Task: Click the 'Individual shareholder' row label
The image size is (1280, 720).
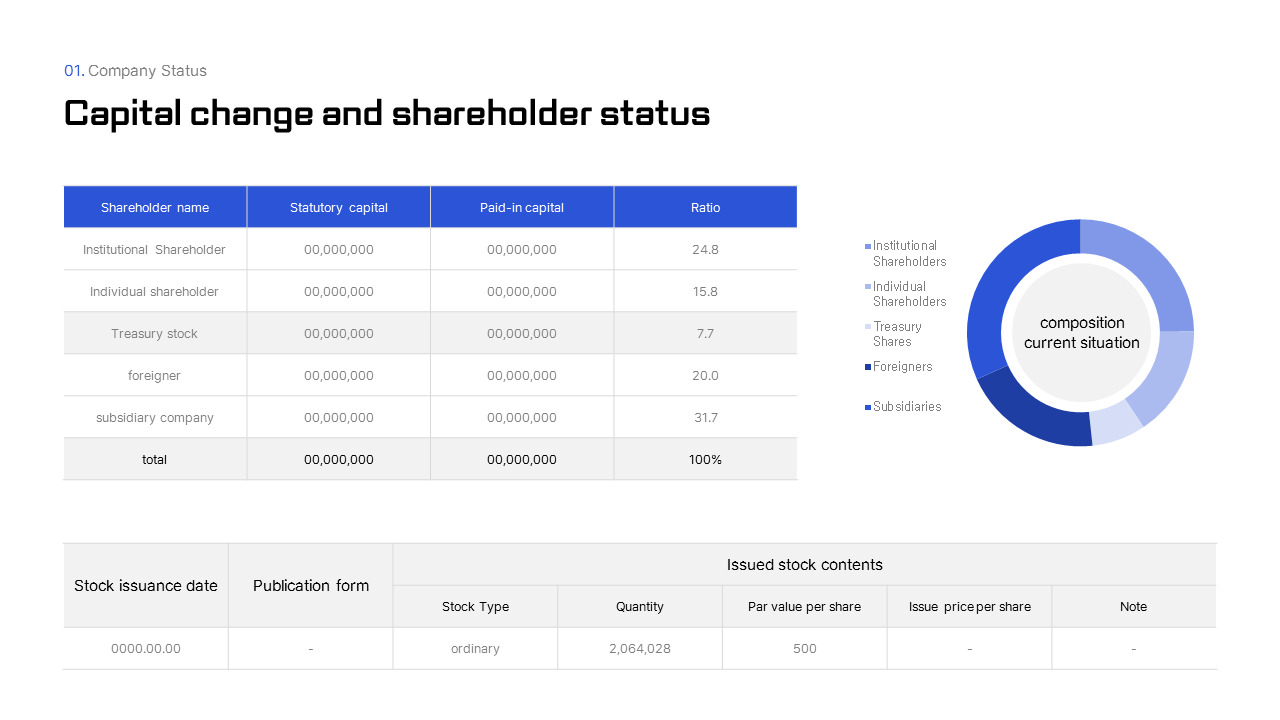Action: click(154, 292)
